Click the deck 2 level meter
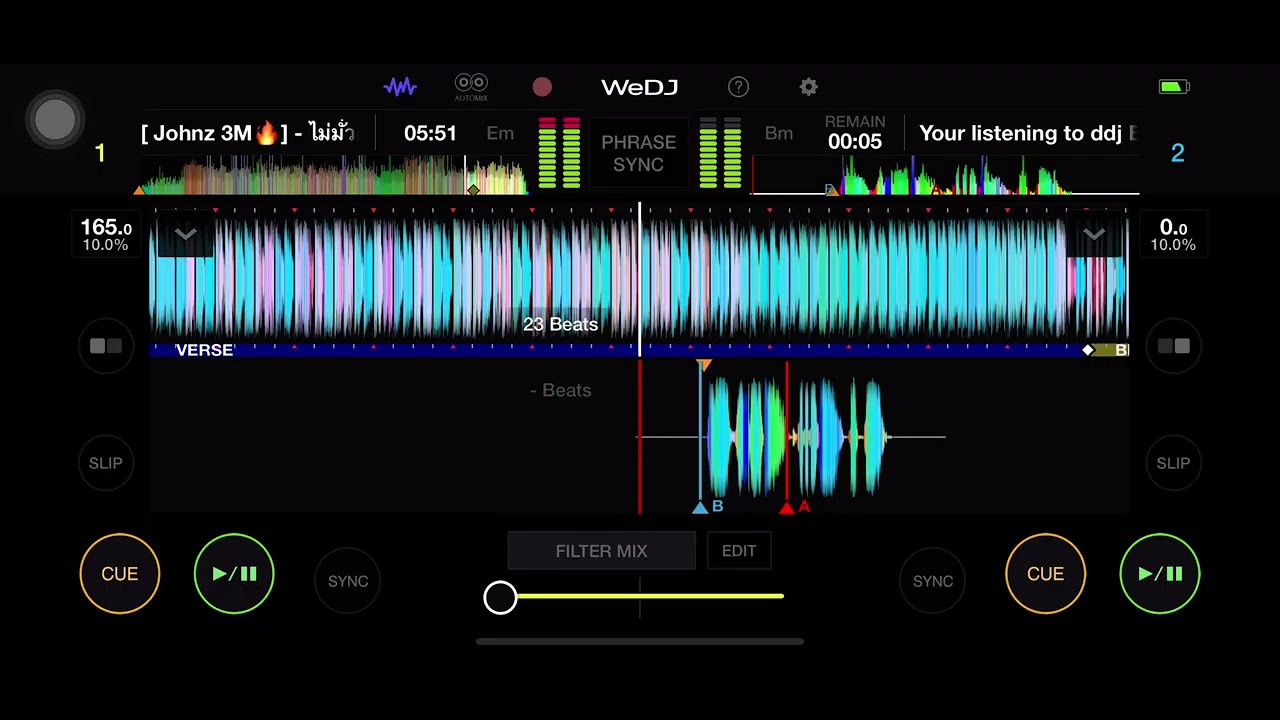The height and width of the screenshot is (720, 1280). click(x=720, y=153)
